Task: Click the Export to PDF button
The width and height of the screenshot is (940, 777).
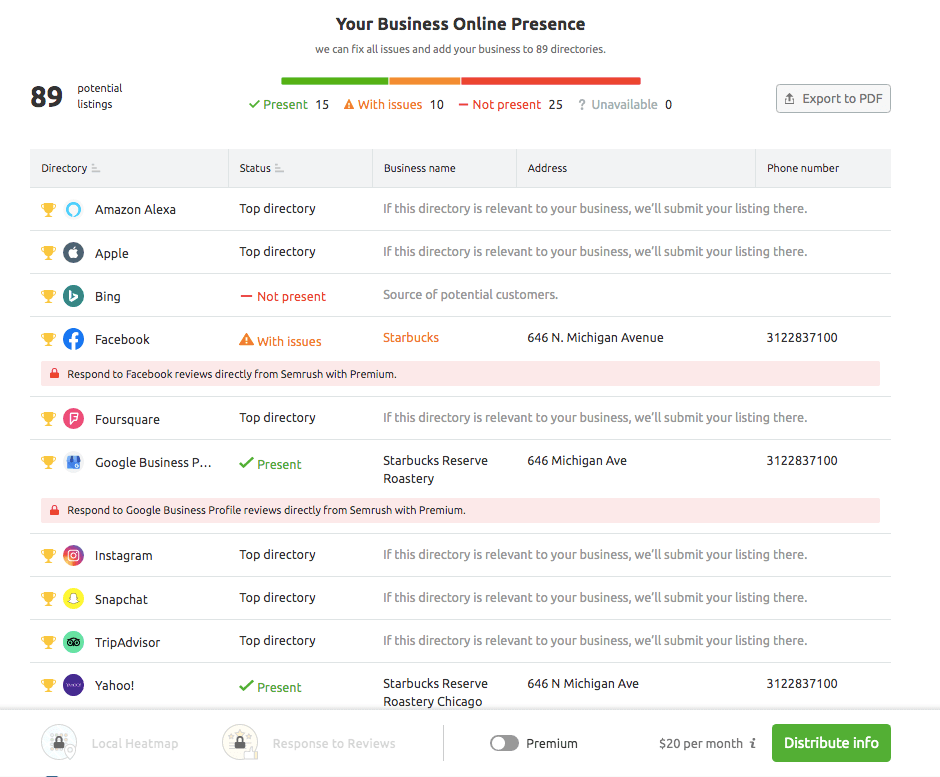Action: (833, 98)
